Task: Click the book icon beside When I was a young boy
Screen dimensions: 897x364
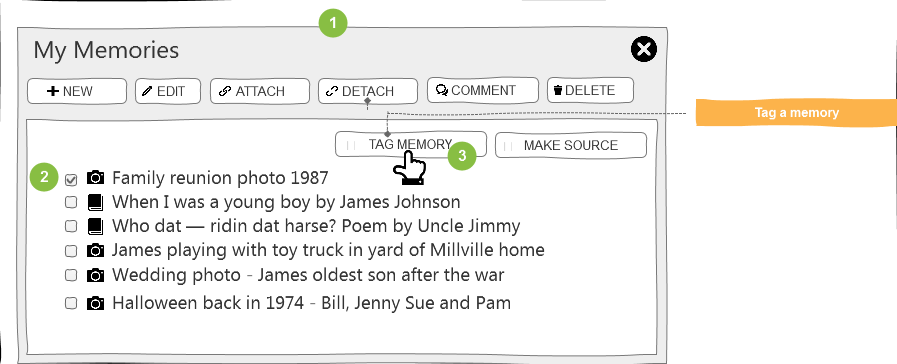Action: (96, 202)
